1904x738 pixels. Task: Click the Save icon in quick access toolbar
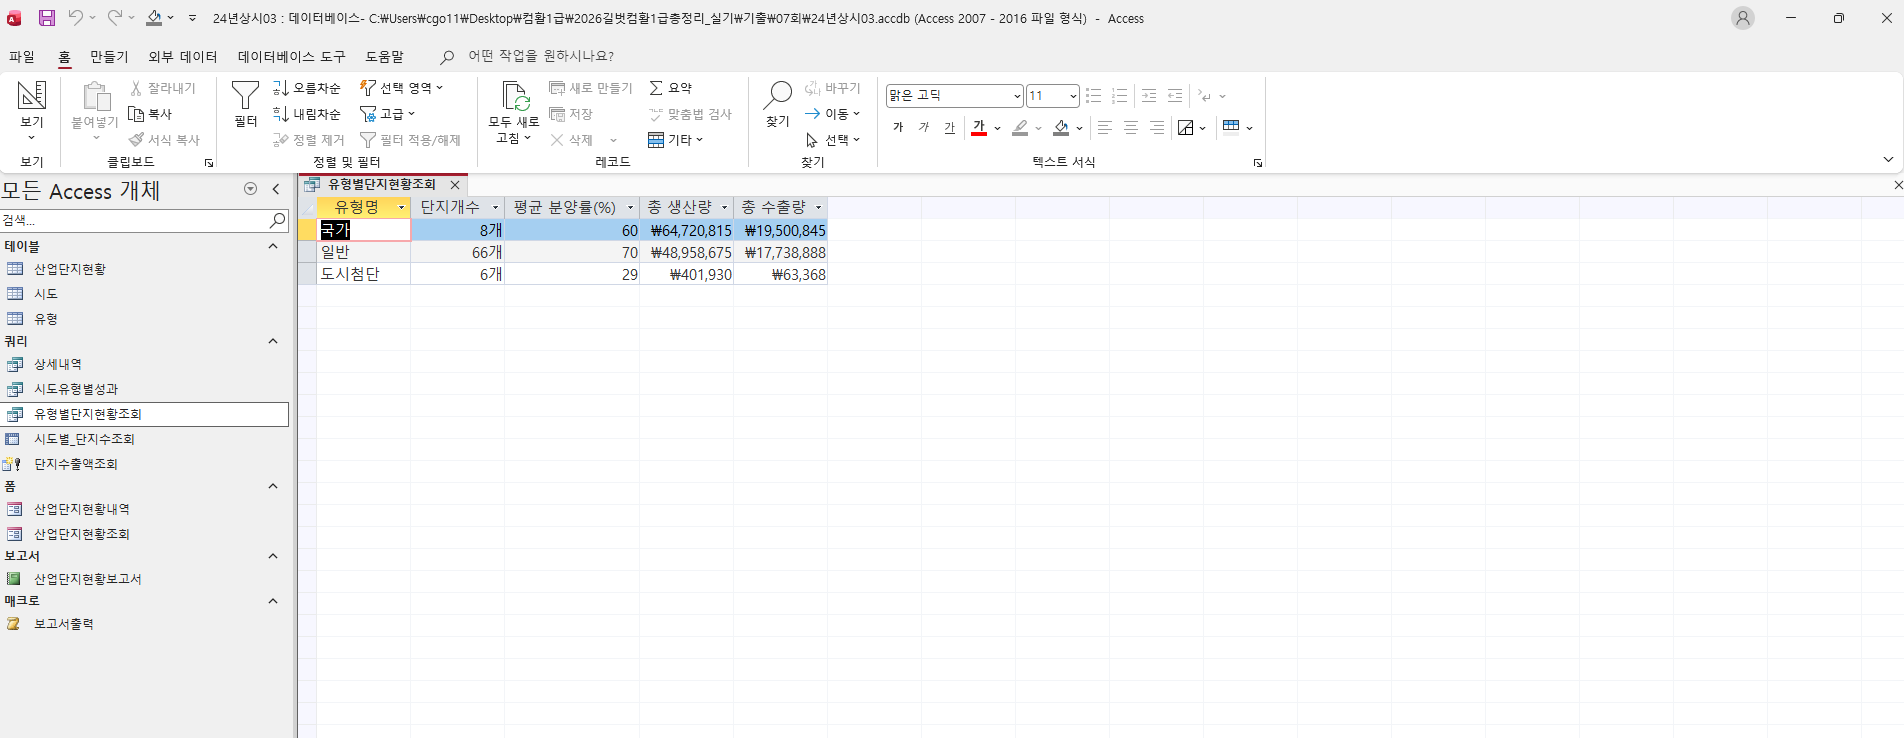[x=47, y=18]
